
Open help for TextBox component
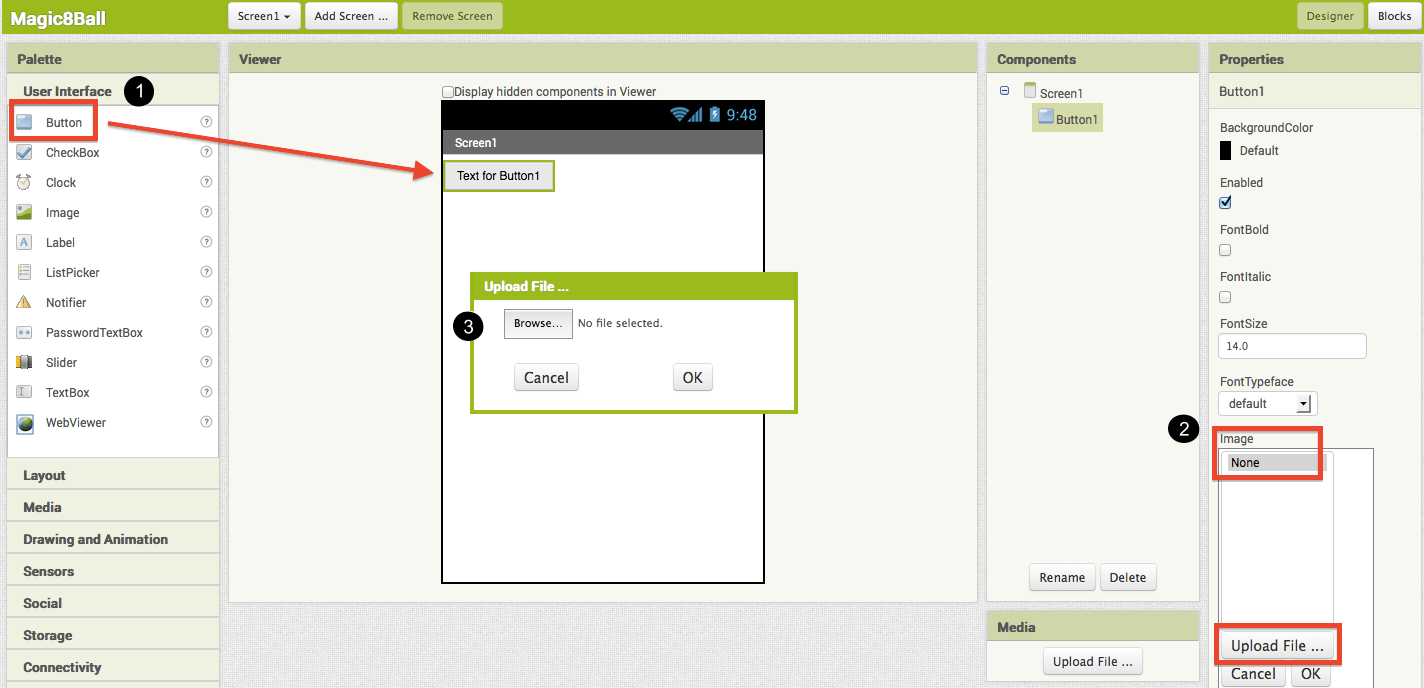click(206, 392)
